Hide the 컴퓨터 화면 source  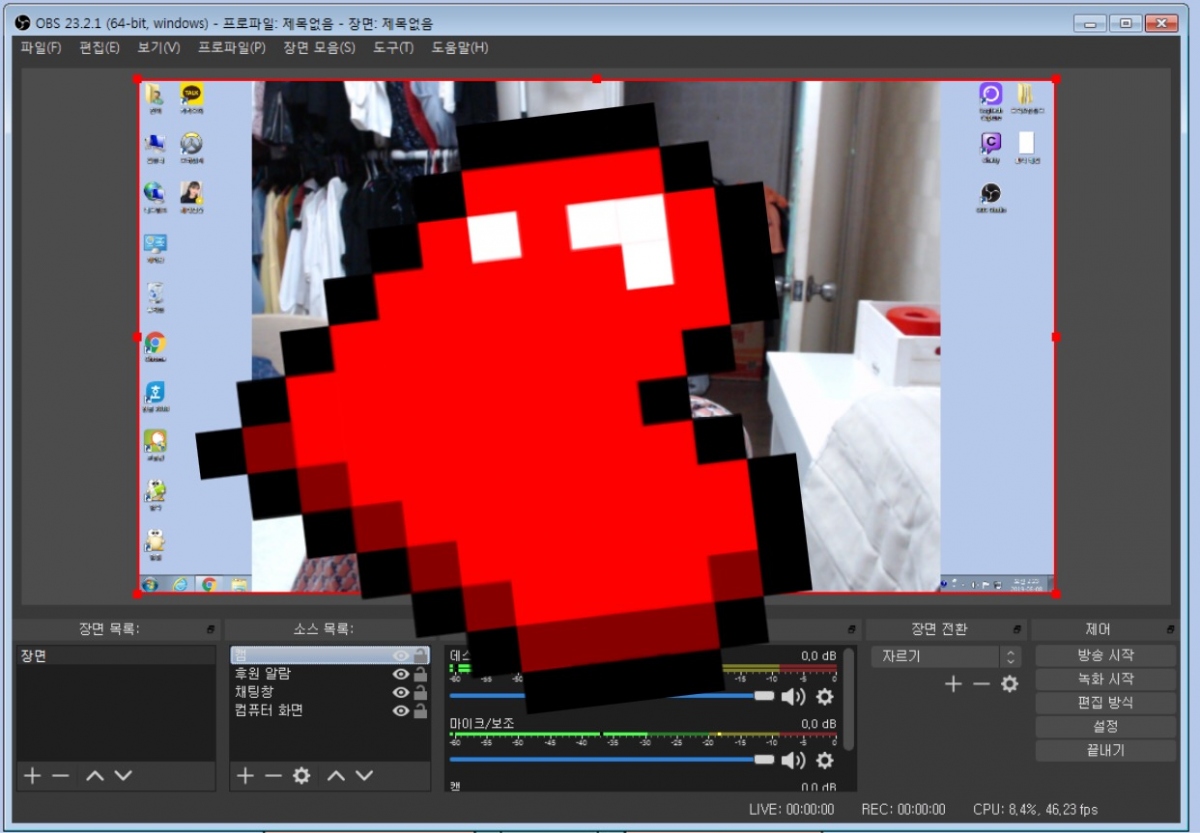[x=401, y=710]
